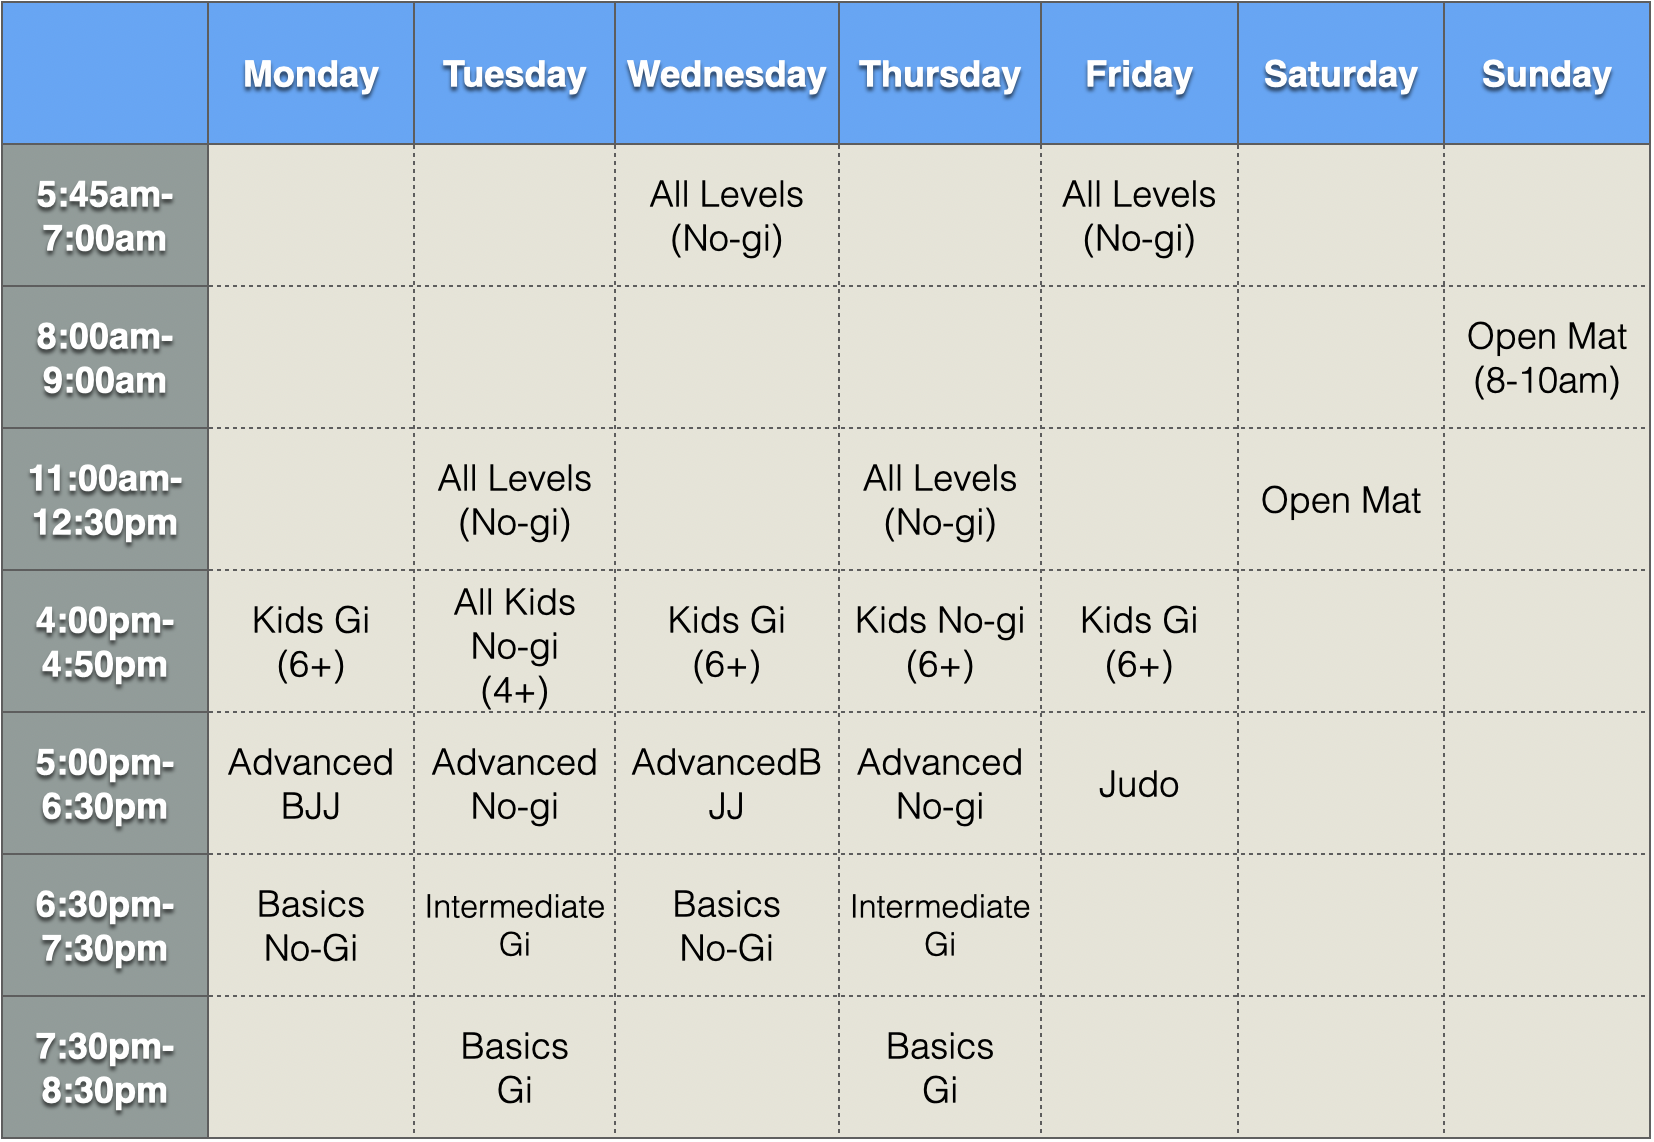Select the Wednesday column header
Image resolution: width=1654 pixels, height=1142 pixels.
[x=727, y=74]
